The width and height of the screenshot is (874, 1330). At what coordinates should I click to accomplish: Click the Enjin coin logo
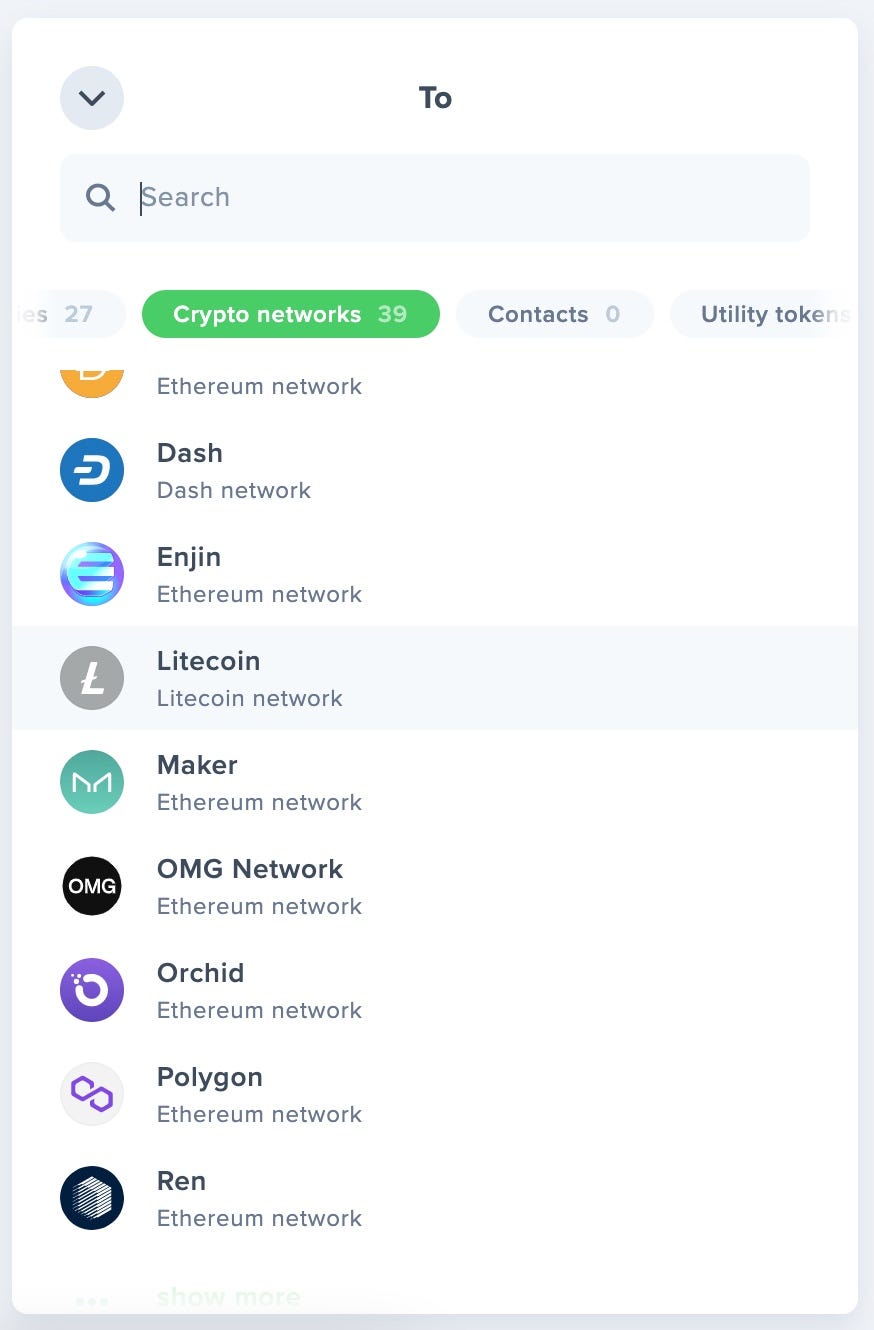click(92, 574)
